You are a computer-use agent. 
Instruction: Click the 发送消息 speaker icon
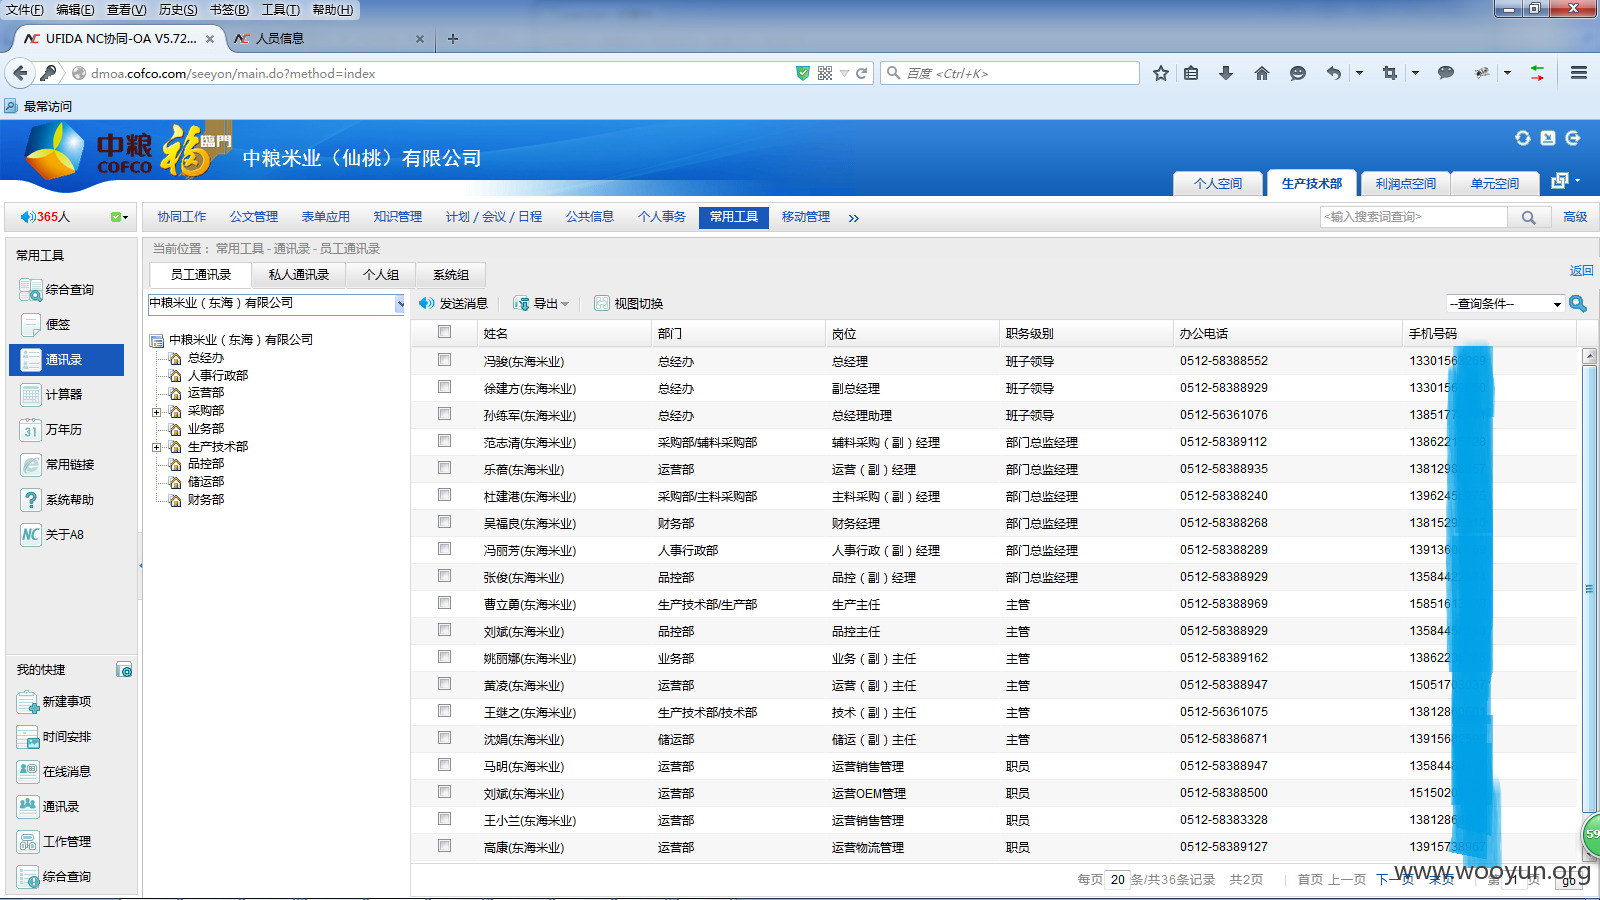point(426,303)
